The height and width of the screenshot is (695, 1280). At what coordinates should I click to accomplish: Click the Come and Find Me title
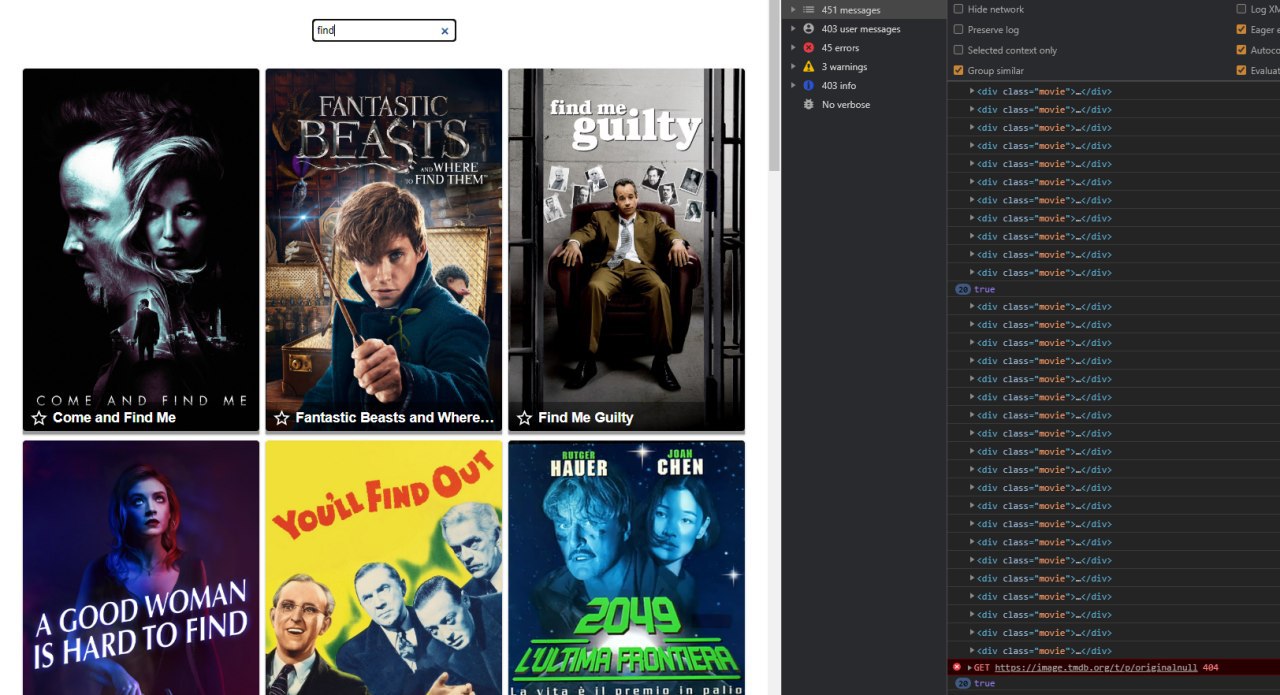point(114,418)
